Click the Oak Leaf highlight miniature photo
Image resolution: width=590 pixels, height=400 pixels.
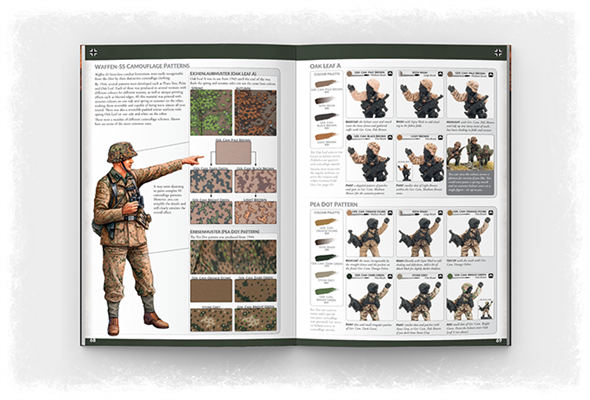pyautogui.click(x=470, y=99)
